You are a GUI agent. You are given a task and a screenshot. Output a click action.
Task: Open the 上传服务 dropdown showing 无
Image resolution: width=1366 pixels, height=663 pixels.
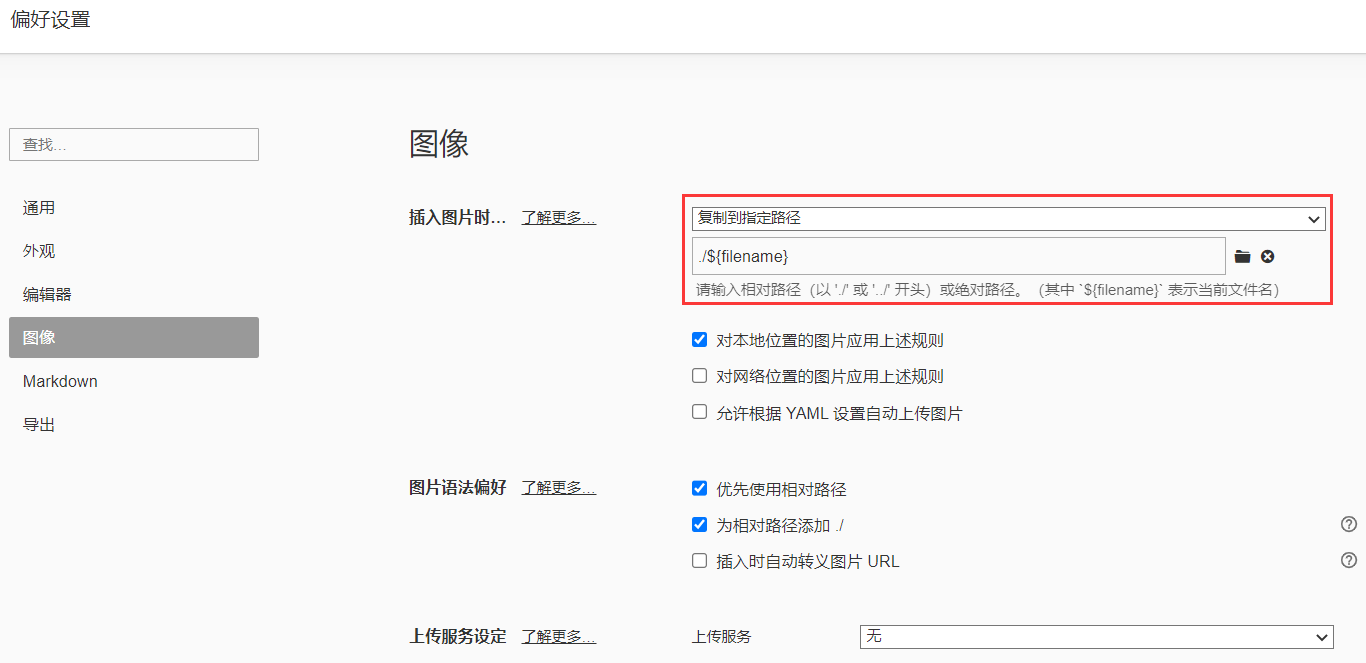point(1096,637)
